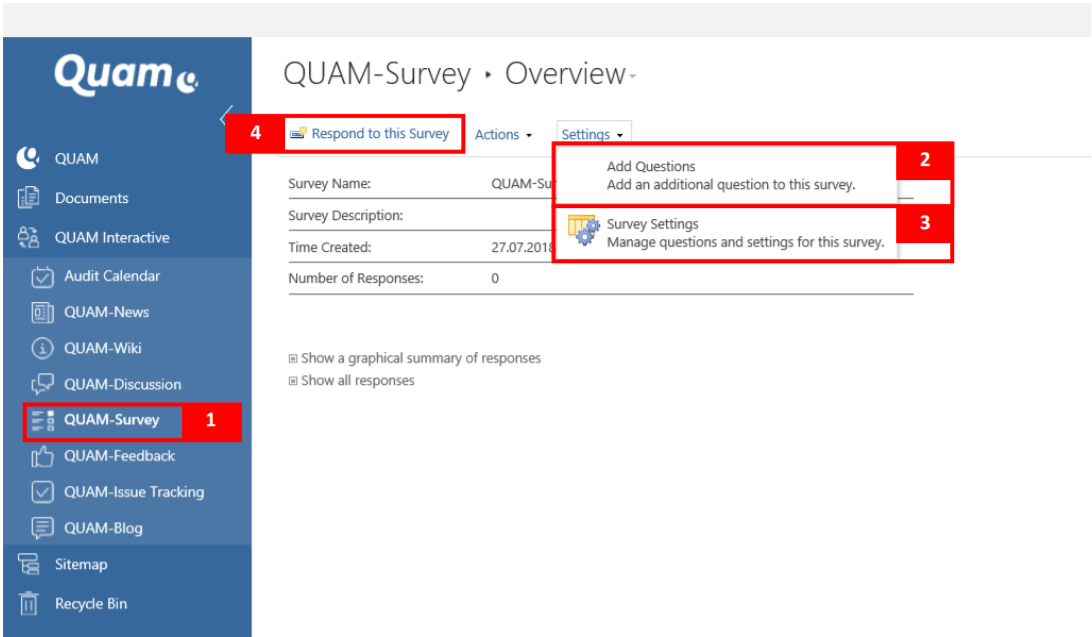This screenshot has width=1092, height=637.
Task: Click Respond to this Survey link
Action: pyautogui.click(x=380, y=134)
